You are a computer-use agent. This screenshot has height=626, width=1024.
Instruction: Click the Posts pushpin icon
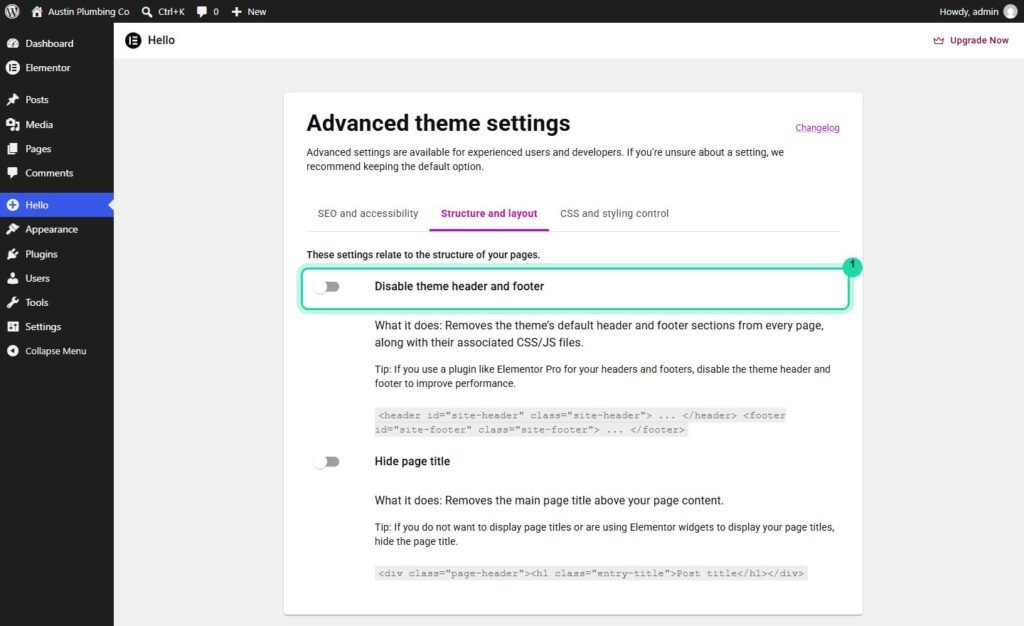coord(12,99)
